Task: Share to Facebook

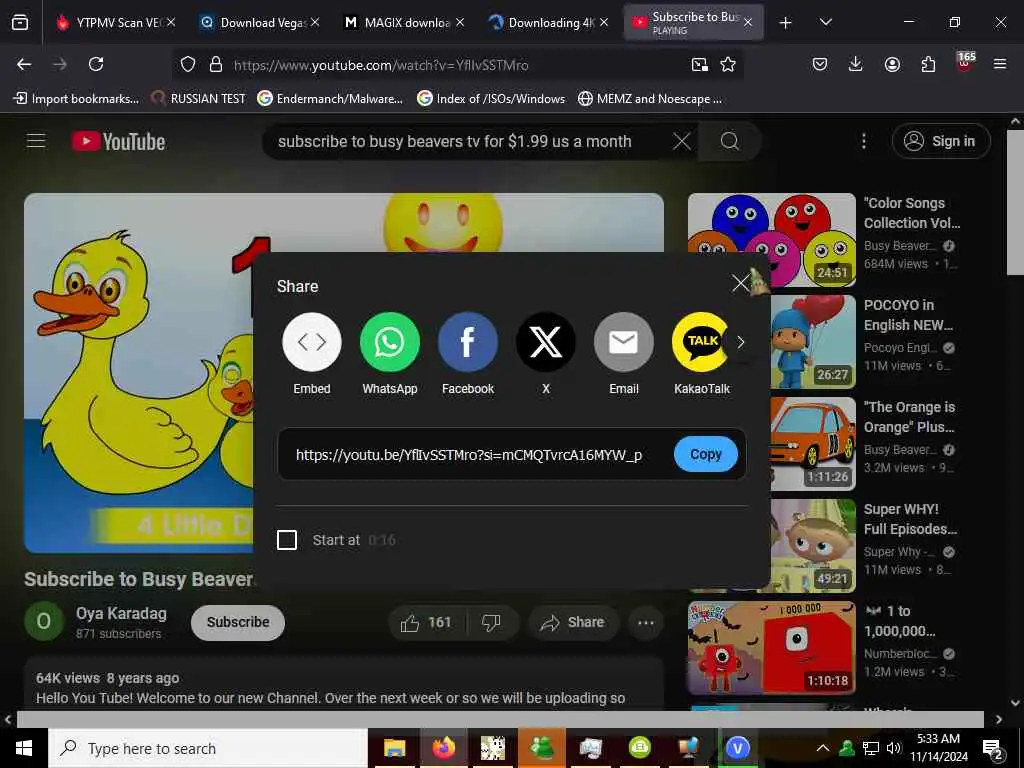Action: coord(468,342)
